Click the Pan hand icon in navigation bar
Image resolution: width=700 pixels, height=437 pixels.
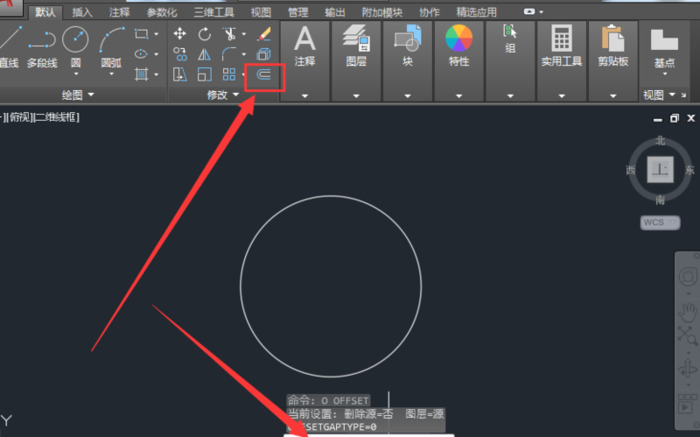(x=688, y=312)
